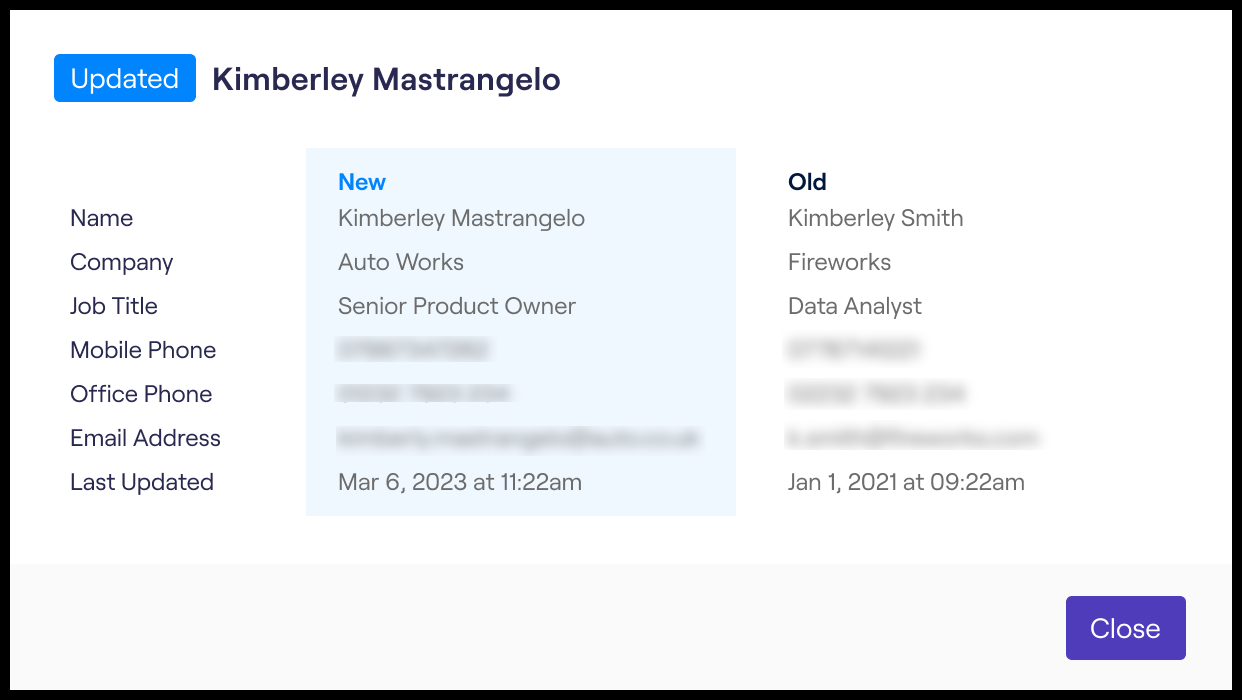Click the Close button
Screen dimensions: 1242x700
pyautogui.click(x=1125, y=628)
